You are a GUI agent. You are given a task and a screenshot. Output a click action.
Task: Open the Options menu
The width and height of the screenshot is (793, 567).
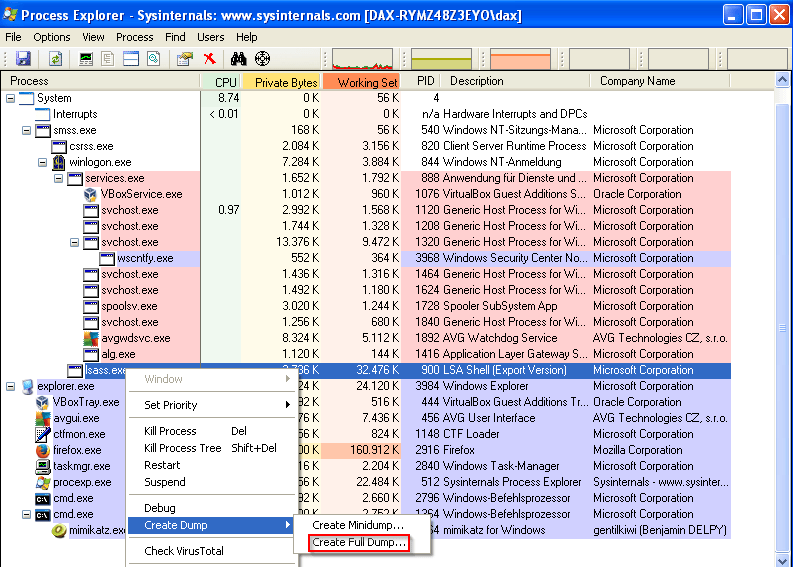52,37
